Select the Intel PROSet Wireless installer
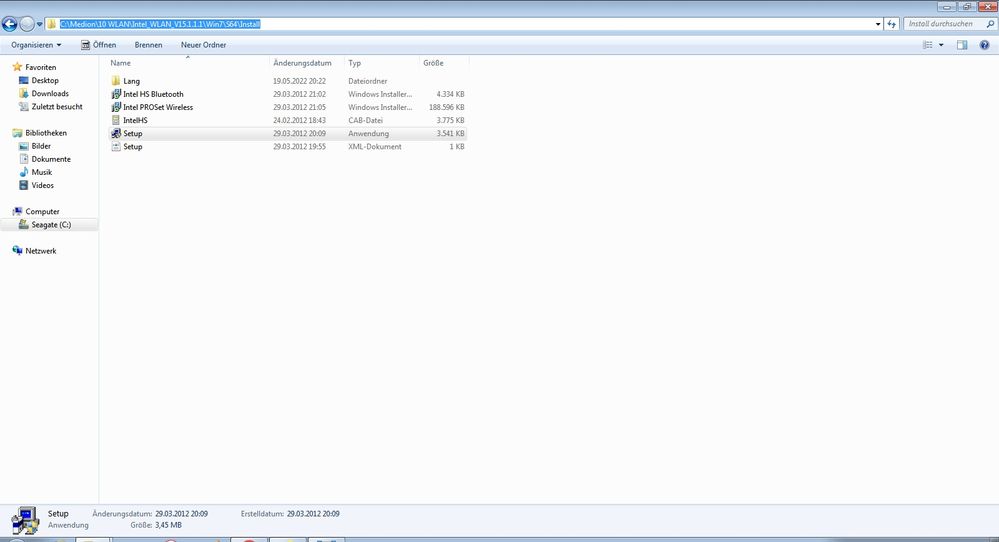 [x=158, y=107]
